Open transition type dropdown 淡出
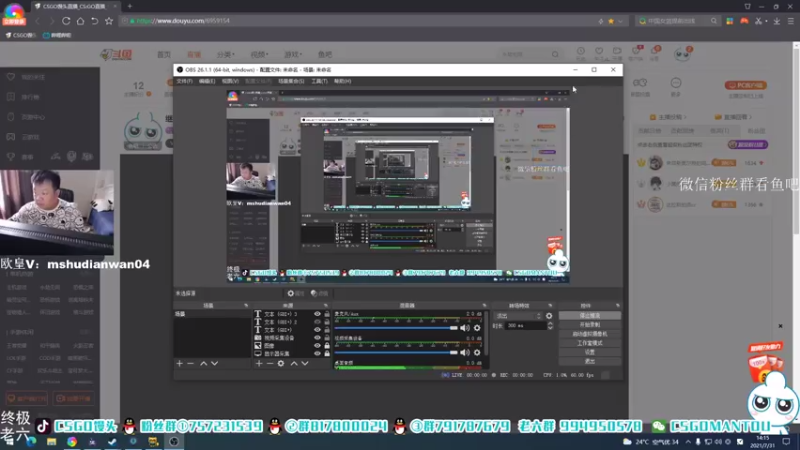 (518, 316)
